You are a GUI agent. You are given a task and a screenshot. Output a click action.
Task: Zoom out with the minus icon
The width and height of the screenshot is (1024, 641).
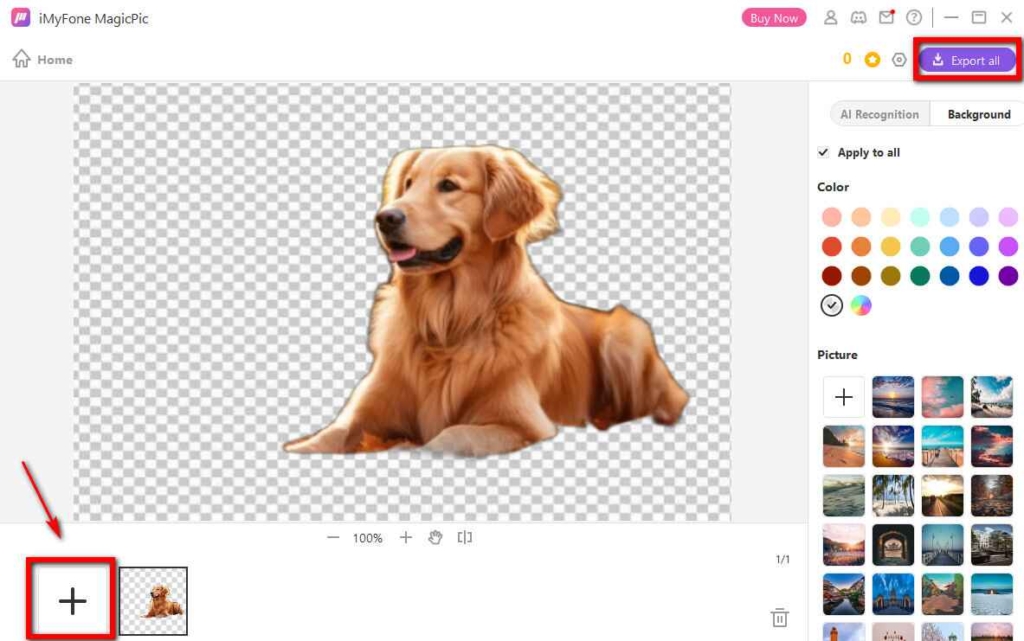[332, 537]
